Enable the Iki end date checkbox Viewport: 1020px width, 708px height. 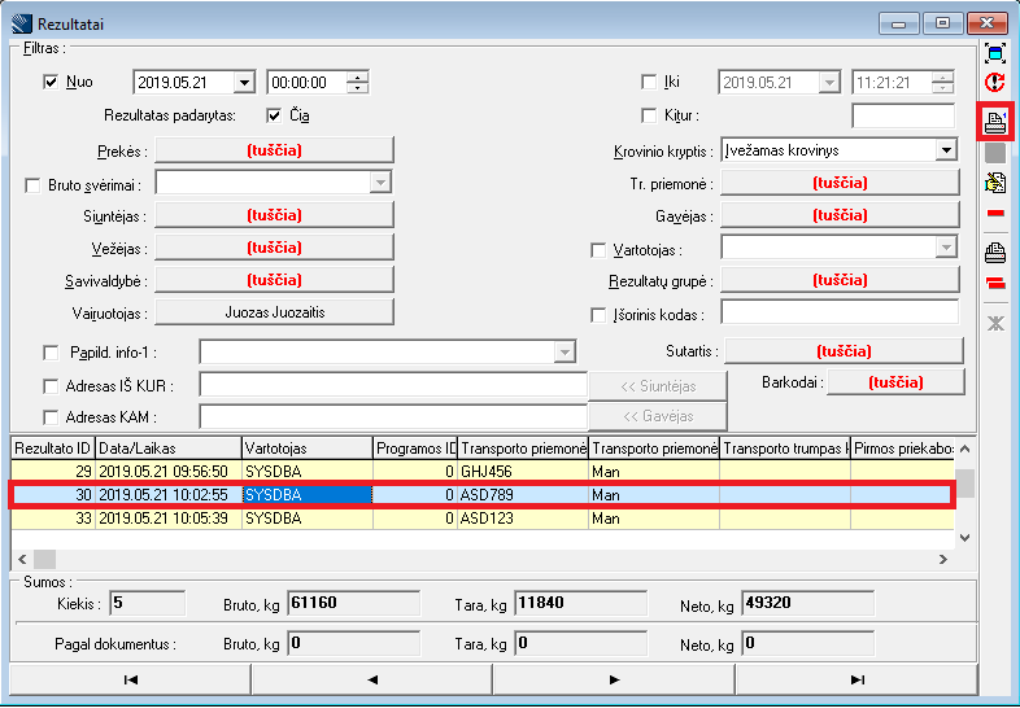pos(648,83)
